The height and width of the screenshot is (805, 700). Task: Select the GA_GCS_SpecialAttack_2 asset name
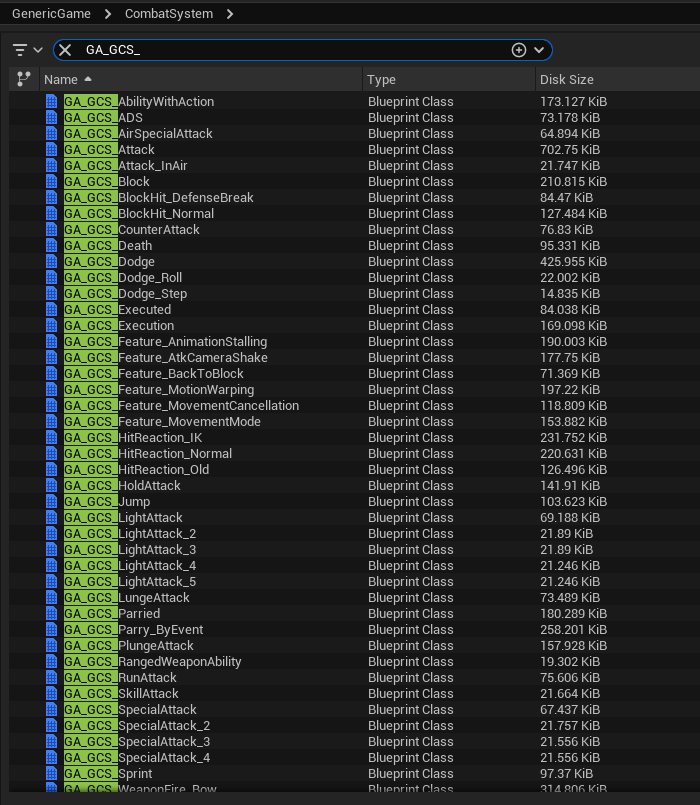tap(137, 725)
